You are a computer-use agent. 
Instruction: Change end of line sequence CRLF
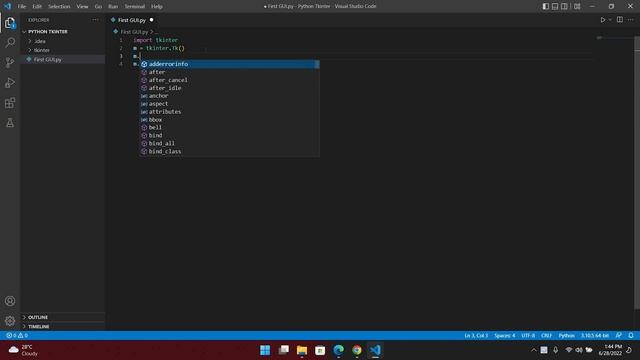coord(546,335)
